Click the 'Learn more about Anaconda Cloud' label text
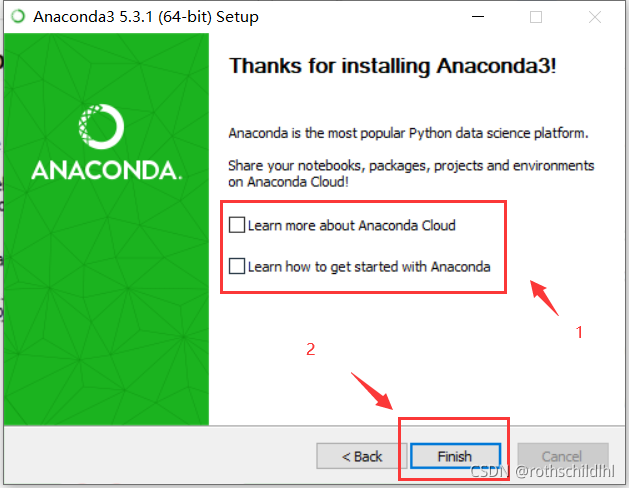This screenshot has height=488, width=629. (x=351, y=225)
